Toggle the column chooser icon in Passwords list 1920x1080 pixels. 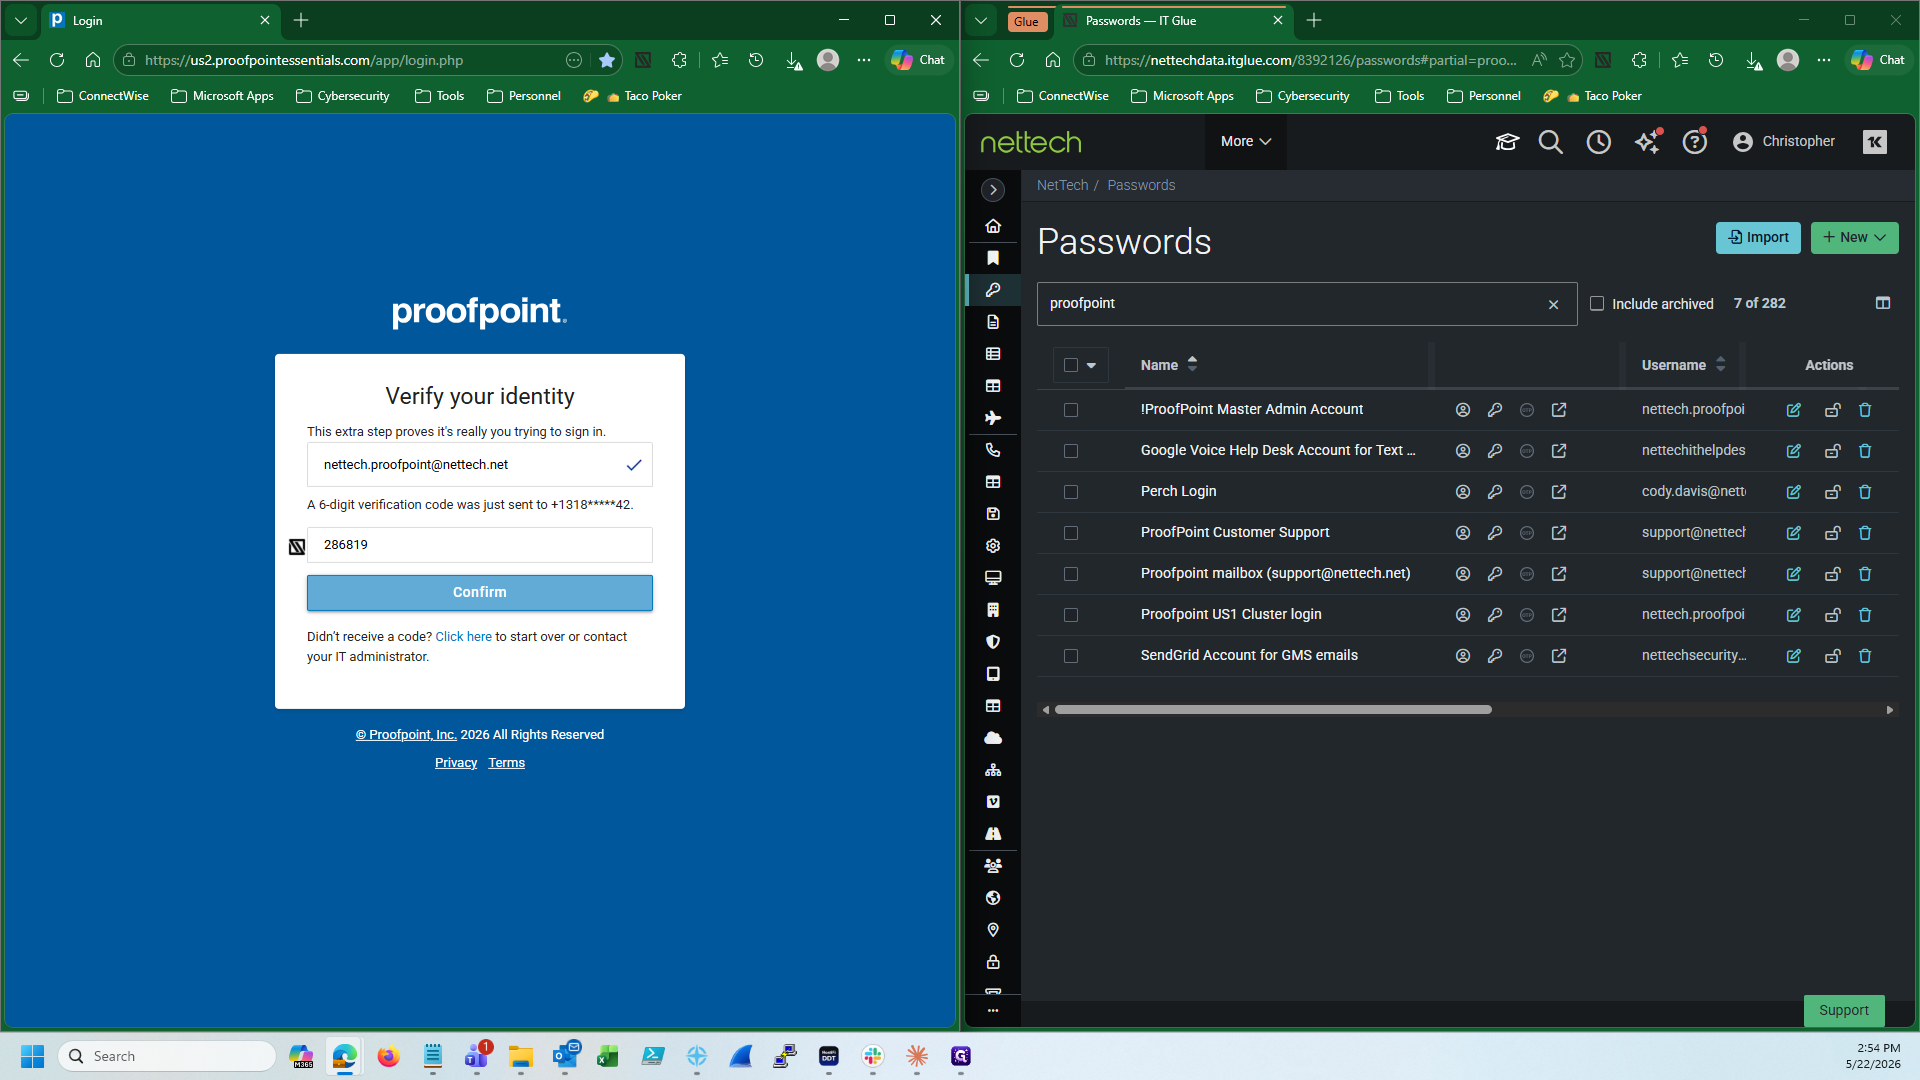tap(1883, 303)
